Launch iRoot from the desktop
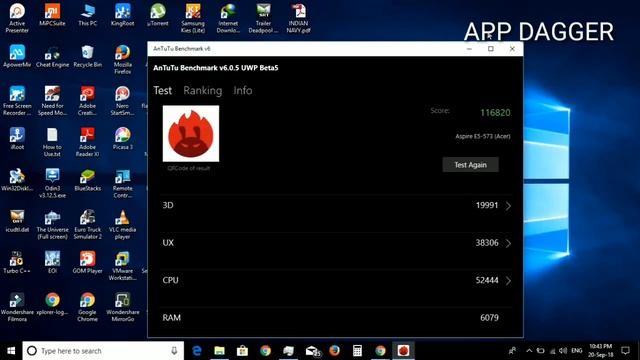The width and height of the screenshot is (640, 360). 17,138
